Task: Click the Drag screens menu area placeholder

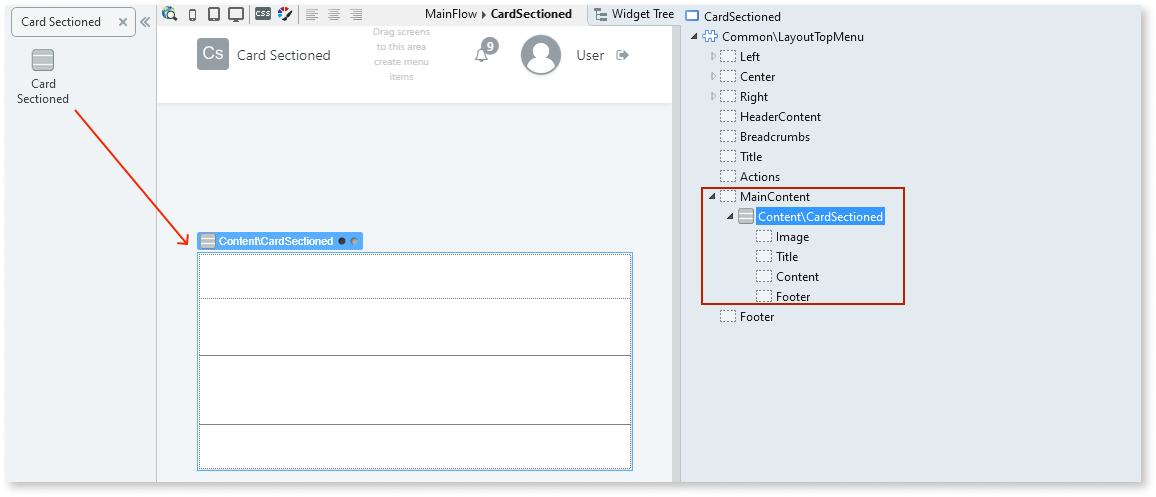Action: [x=401, y=55]
